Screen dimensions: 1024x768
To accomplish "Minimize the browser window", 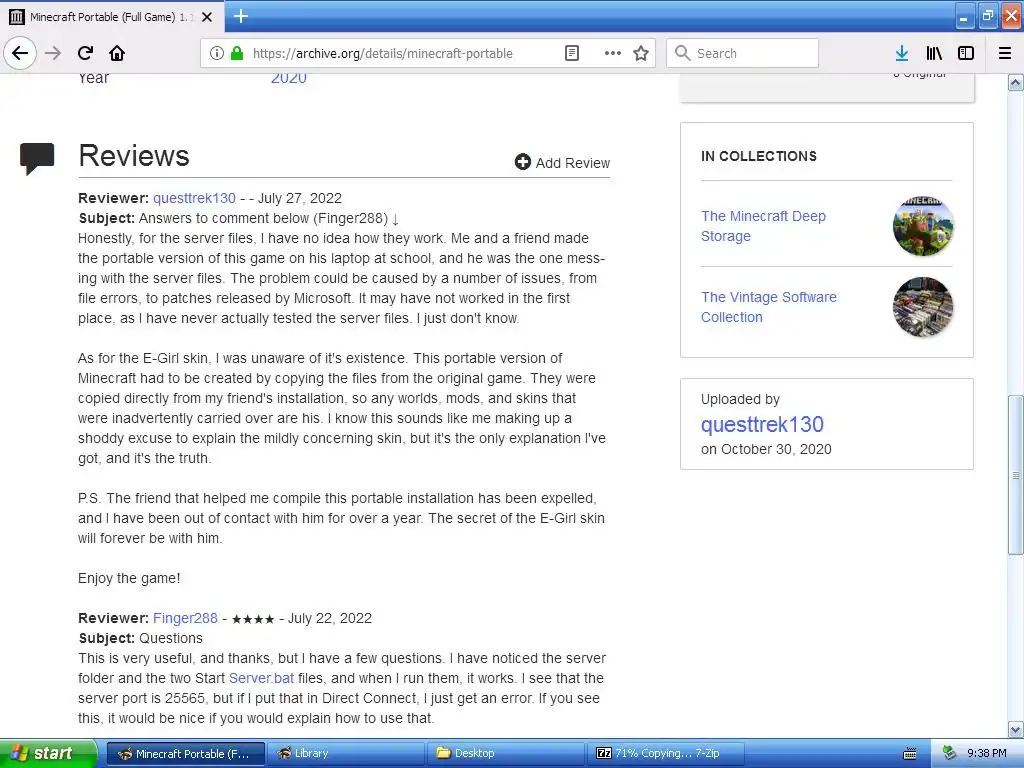I will pos(965,17).
